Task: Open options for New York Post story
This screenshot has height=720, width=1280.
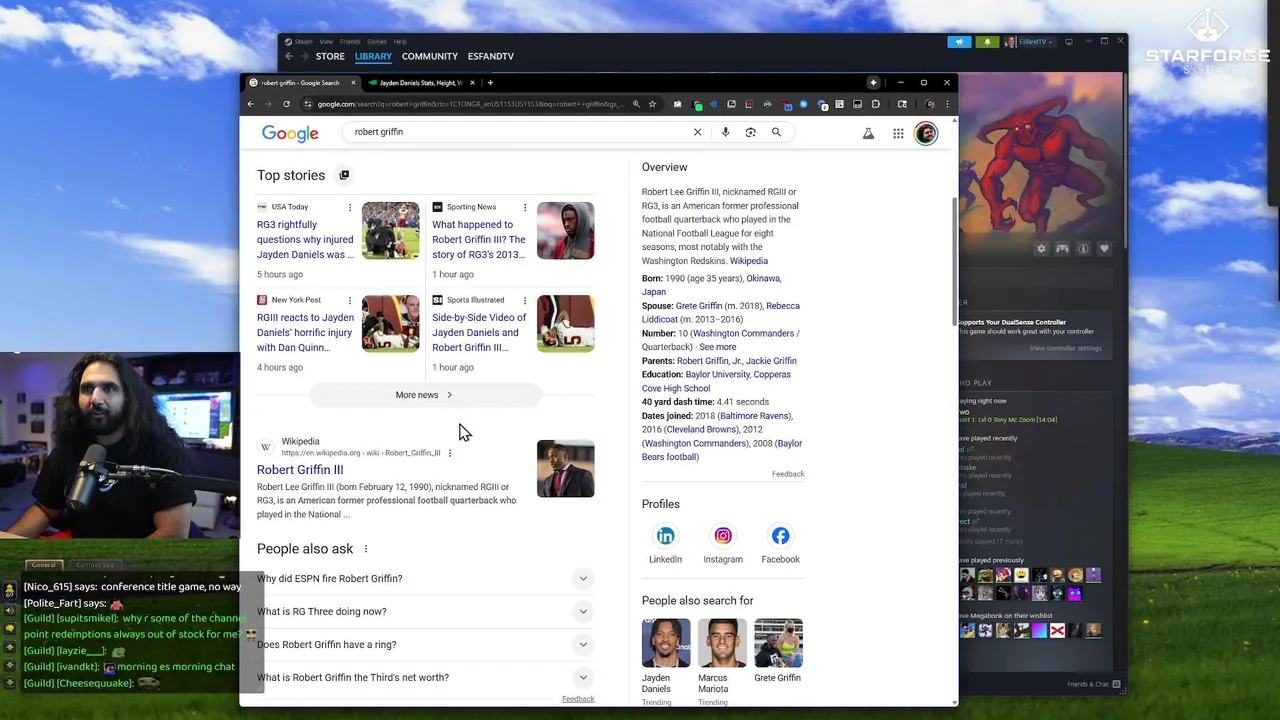Action: click(x=349, y=300)
